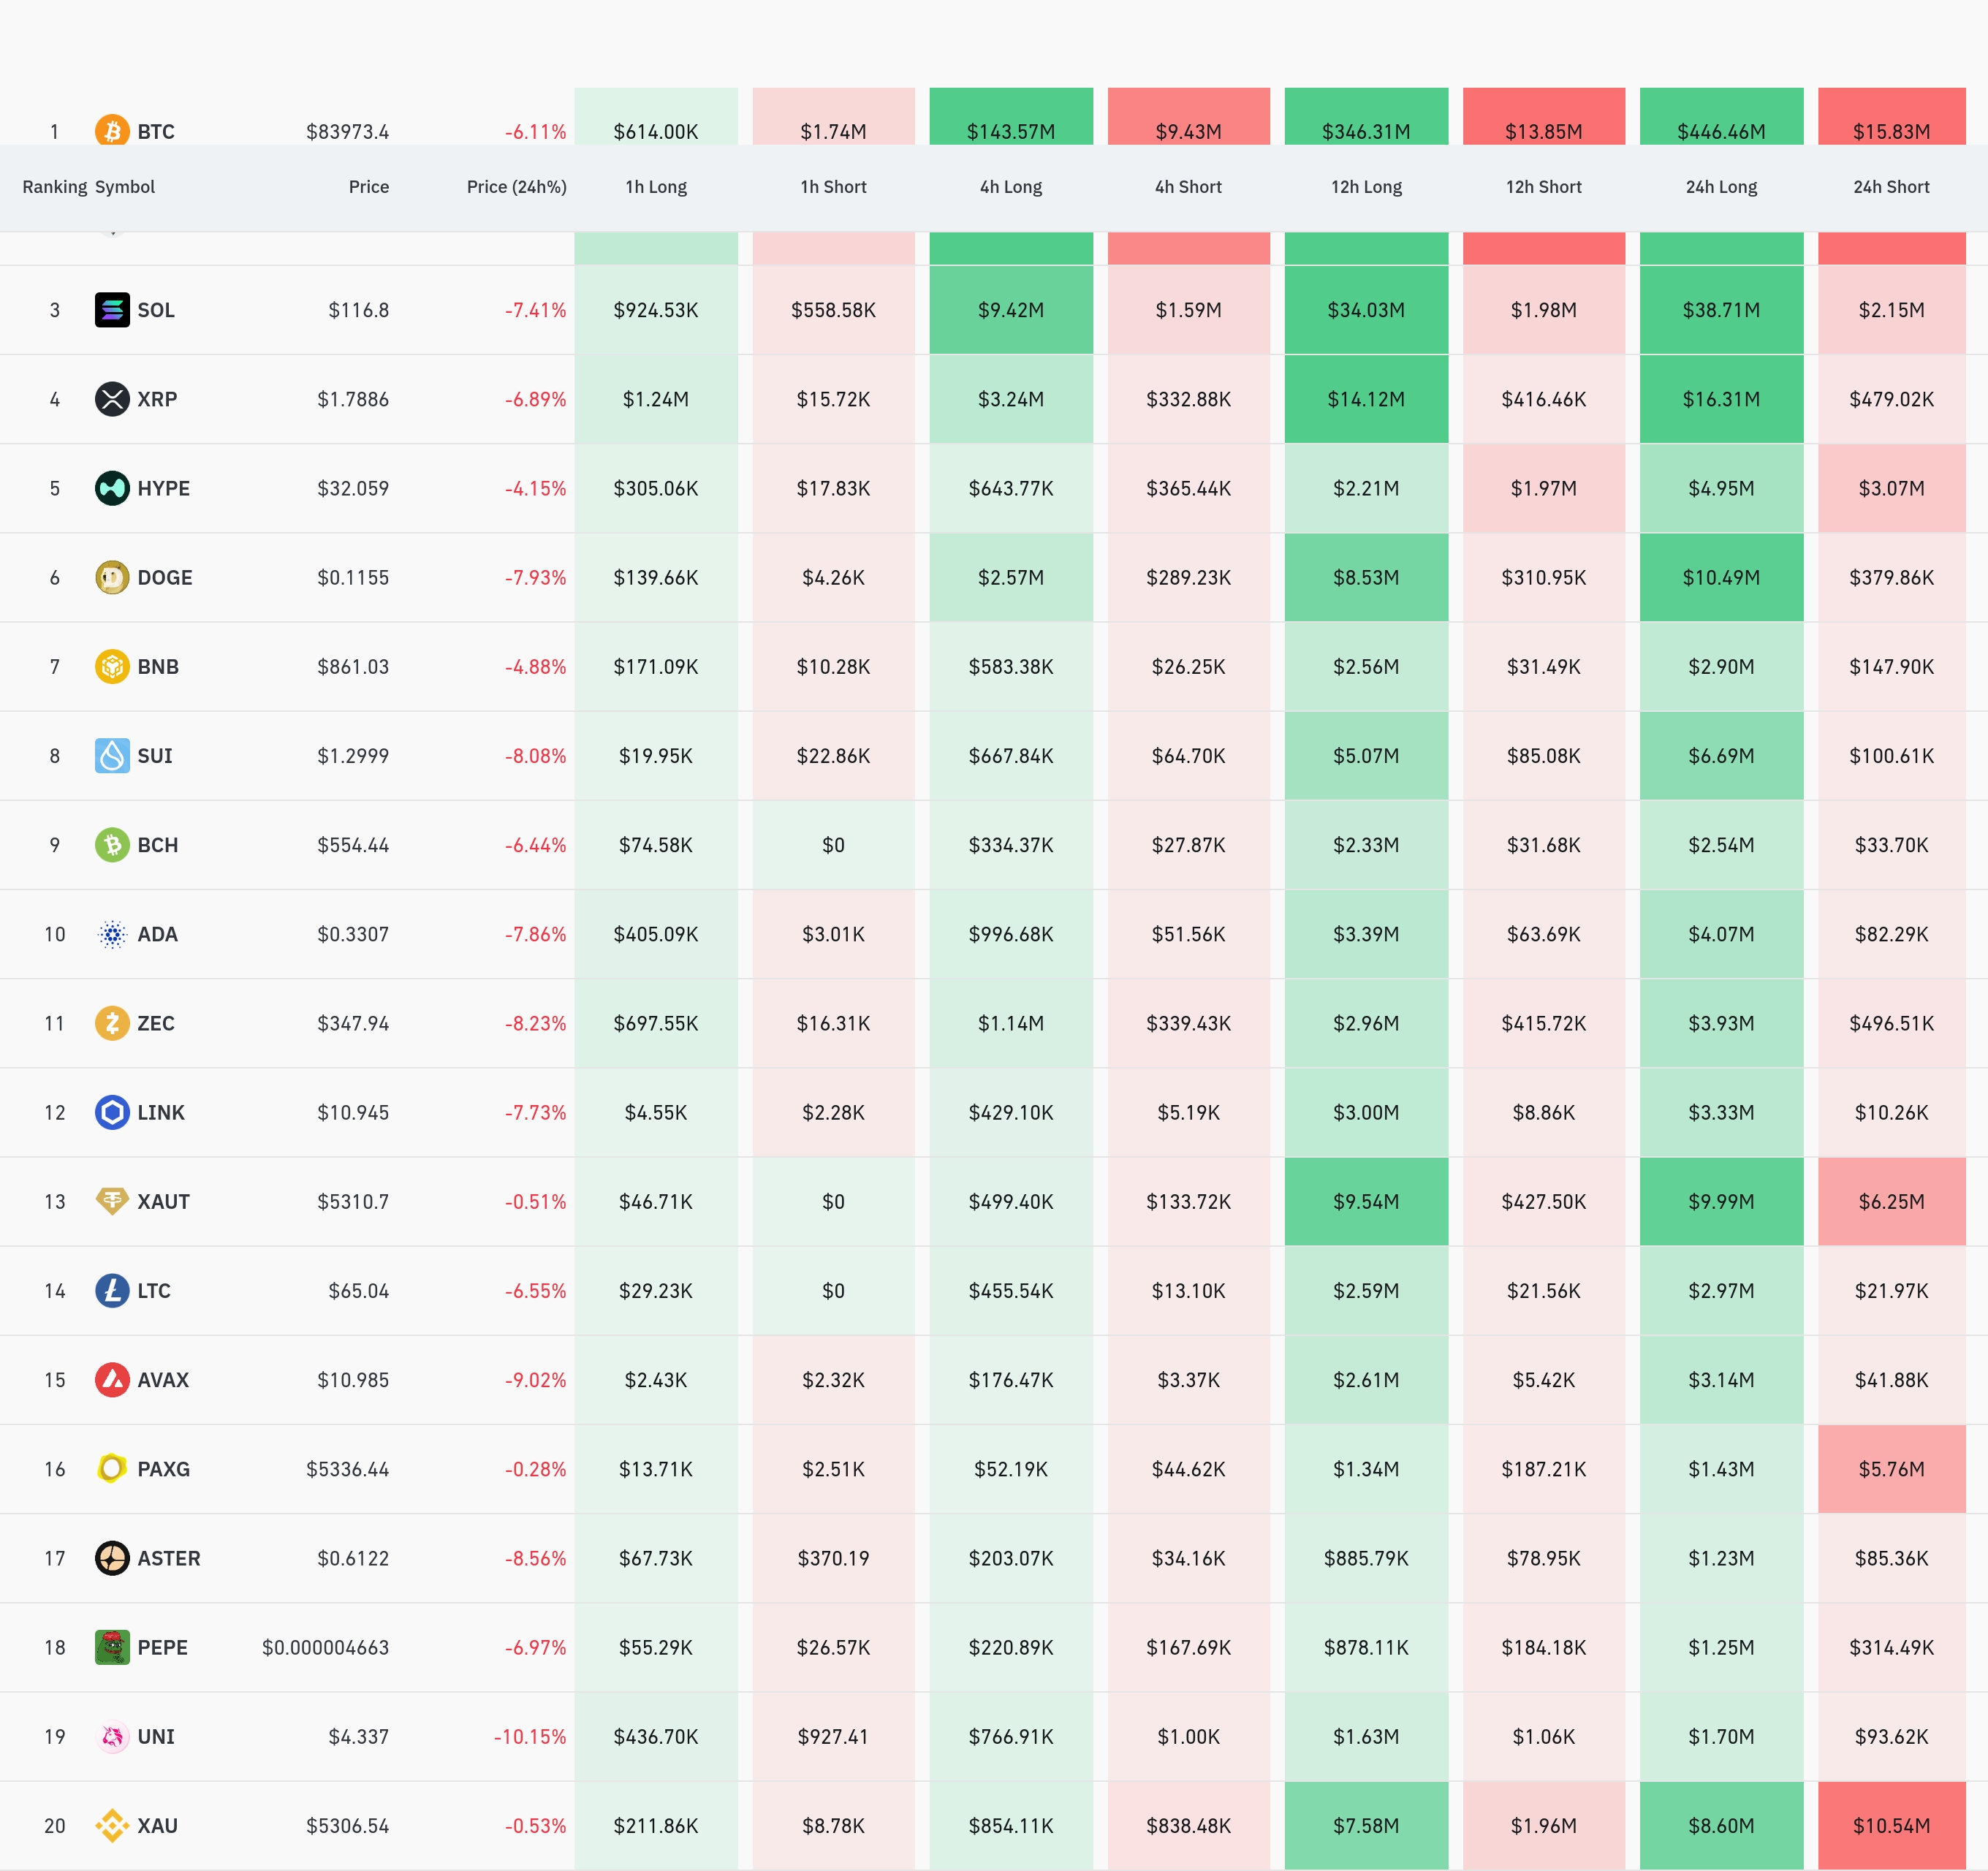Click XAU 24h Short $10.54M cell
The width and height of the screenshot is (1988, 1871).
(x=1891, y=1826)
